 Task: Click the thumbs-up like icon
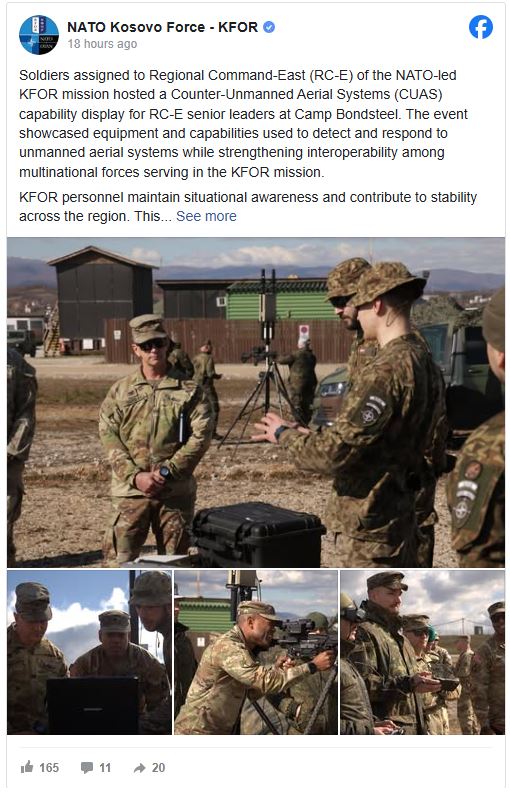click(x=27, y=767)
